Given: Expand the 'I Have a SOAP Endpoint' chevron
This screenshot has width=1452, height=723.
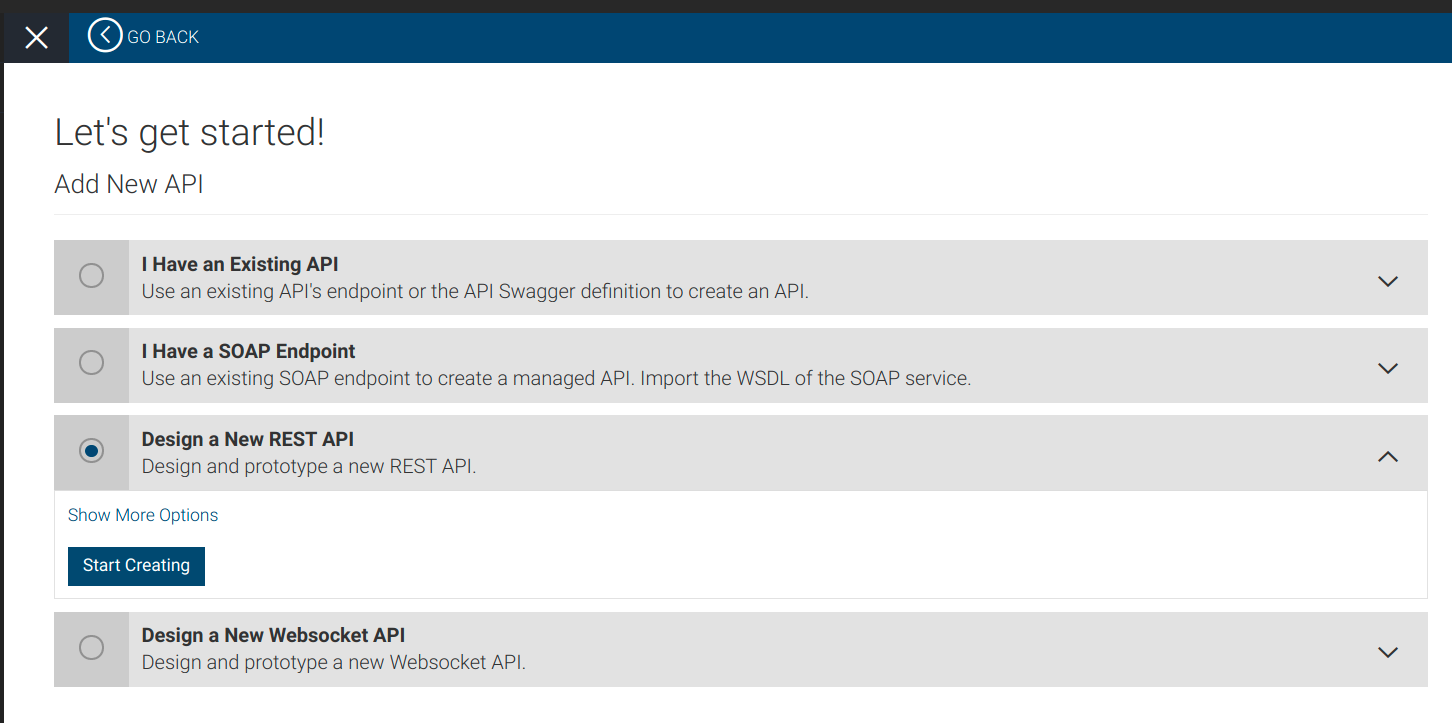Looking at the screenshot, I should [x=1388, y=368].
